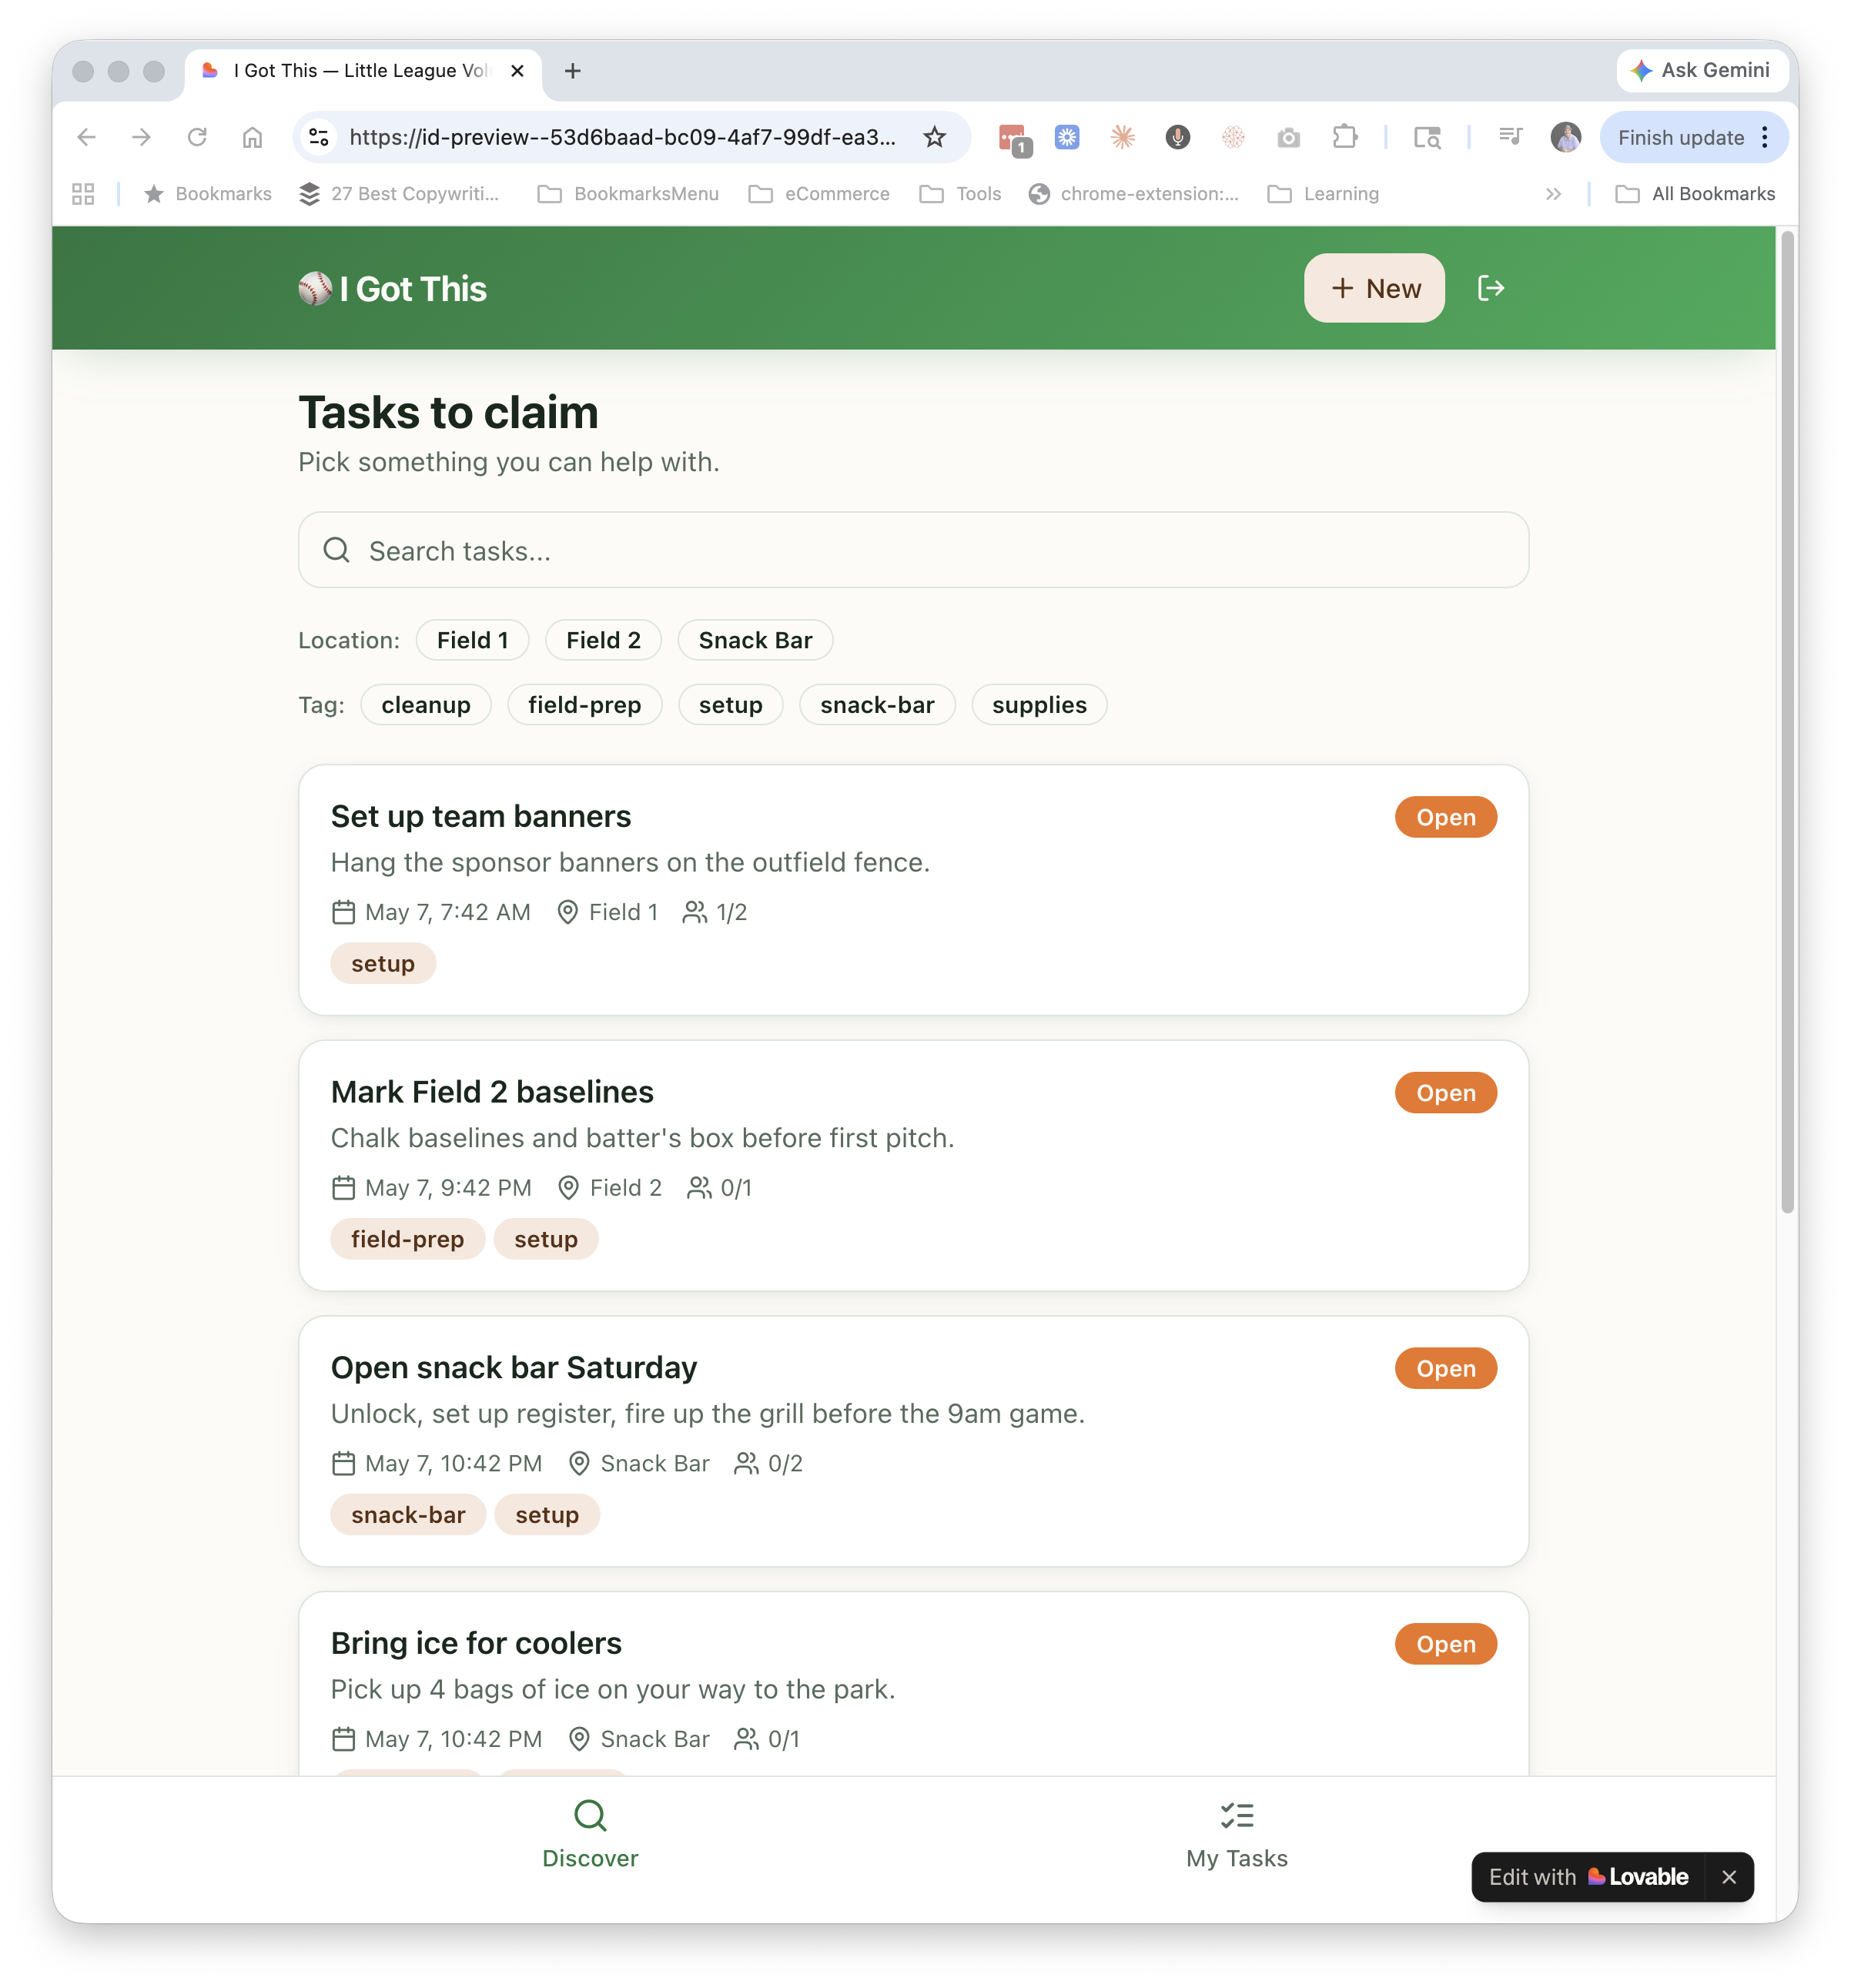Click the Chrome three-dot menu icon
This screenshot has height=1988, width=1851.
[1765, 137]
